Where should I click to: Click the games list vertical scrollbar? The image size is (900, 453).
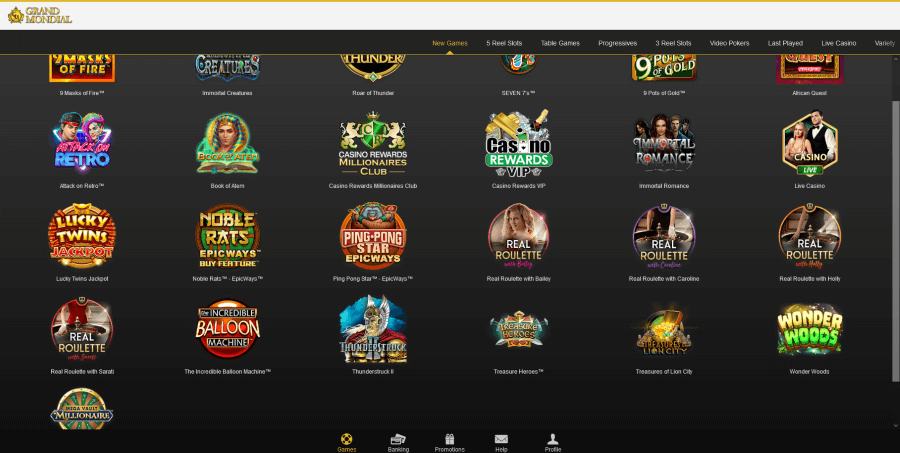click(896, 241)
